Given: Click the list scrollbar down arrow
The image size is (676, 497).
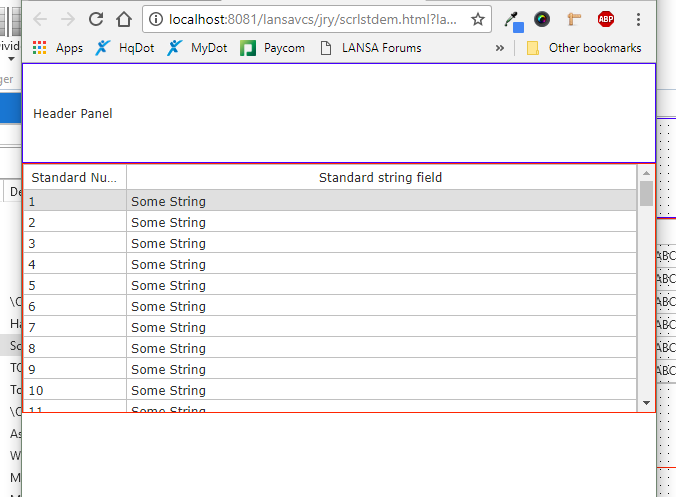Looking at the screenshot, I should (x=646, y=402).
